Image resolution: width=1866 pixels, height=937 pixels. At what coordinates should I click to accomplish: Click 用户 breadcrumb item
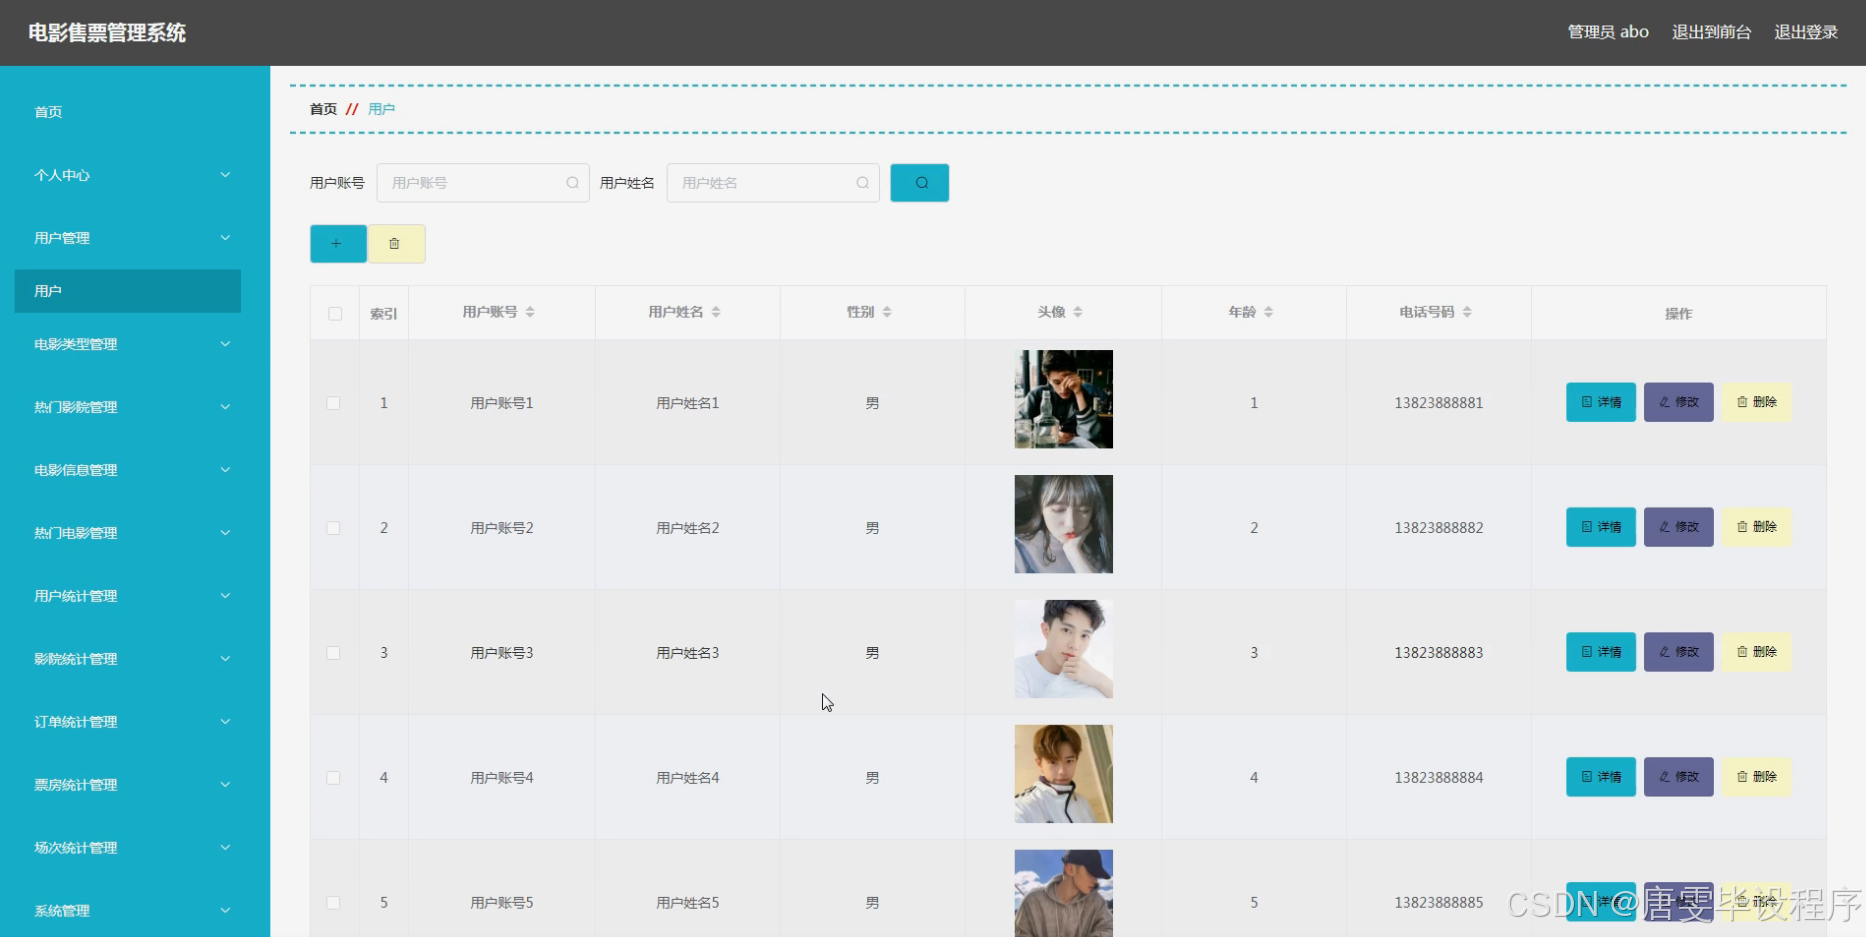[x=381, y=109]
